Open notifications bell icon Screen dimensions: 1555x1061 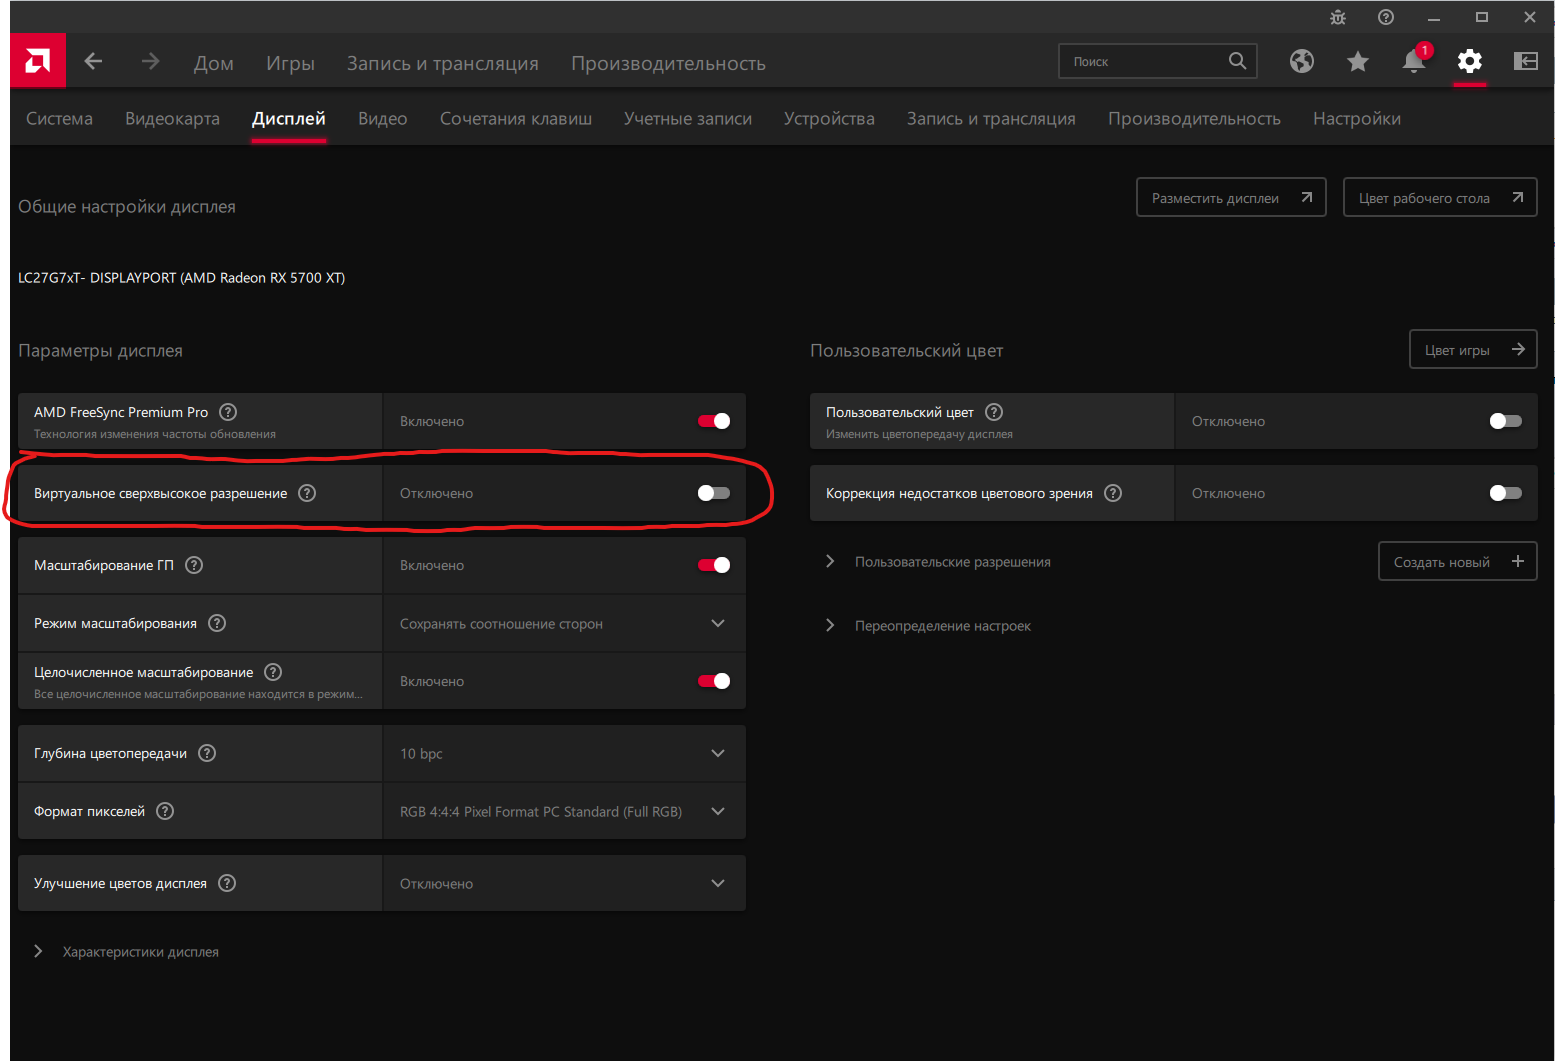pos(1414,61)
